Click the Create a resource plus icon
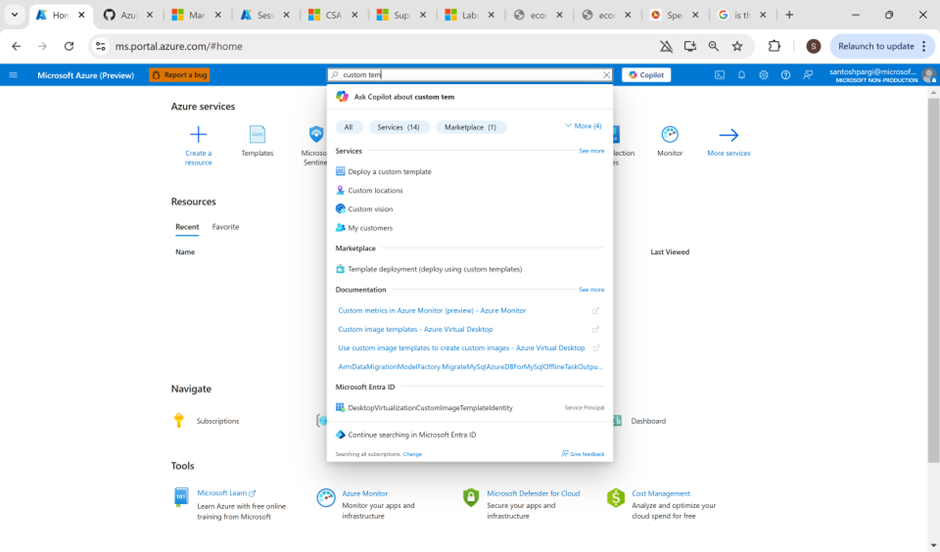Viewport: 940px width, 552px height. (198, 134)
